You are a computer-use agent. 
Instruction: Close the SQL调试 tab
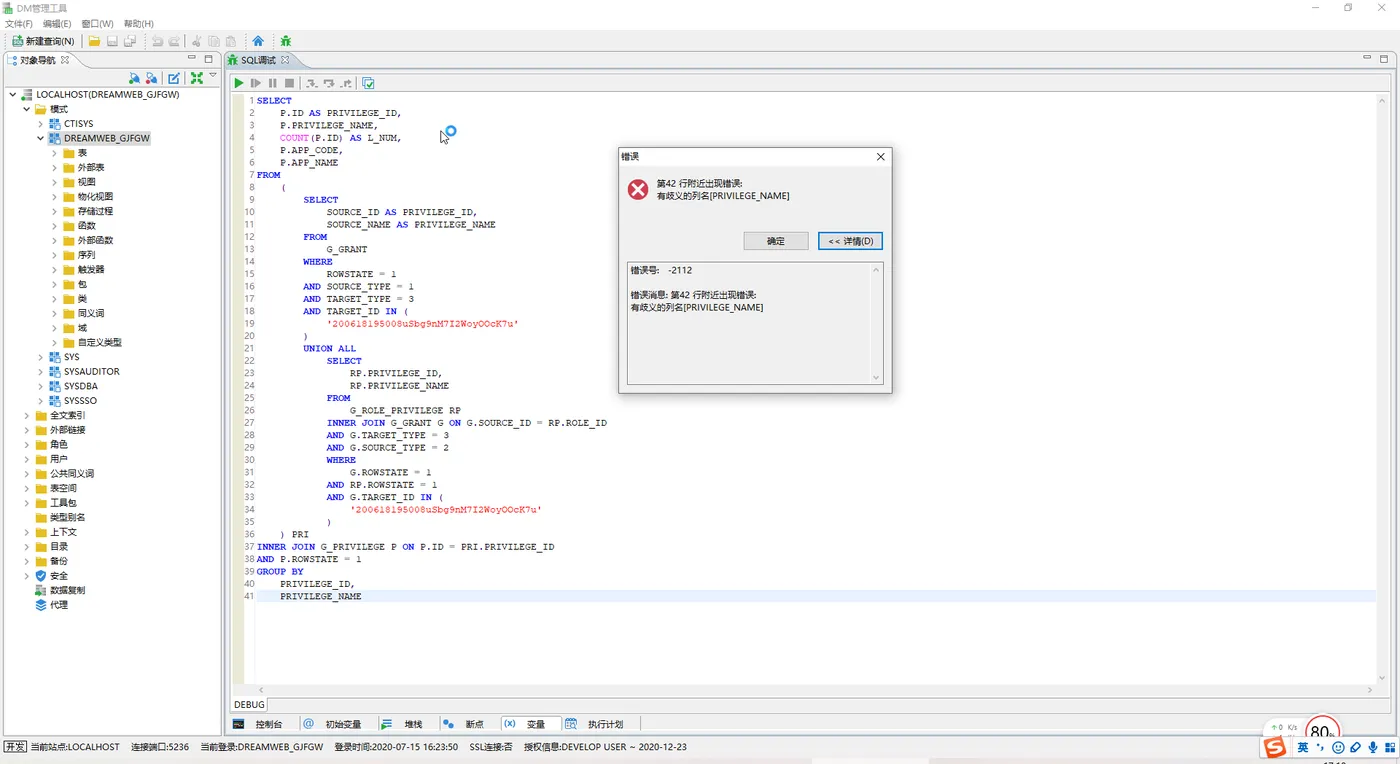(x=284, y=60)
